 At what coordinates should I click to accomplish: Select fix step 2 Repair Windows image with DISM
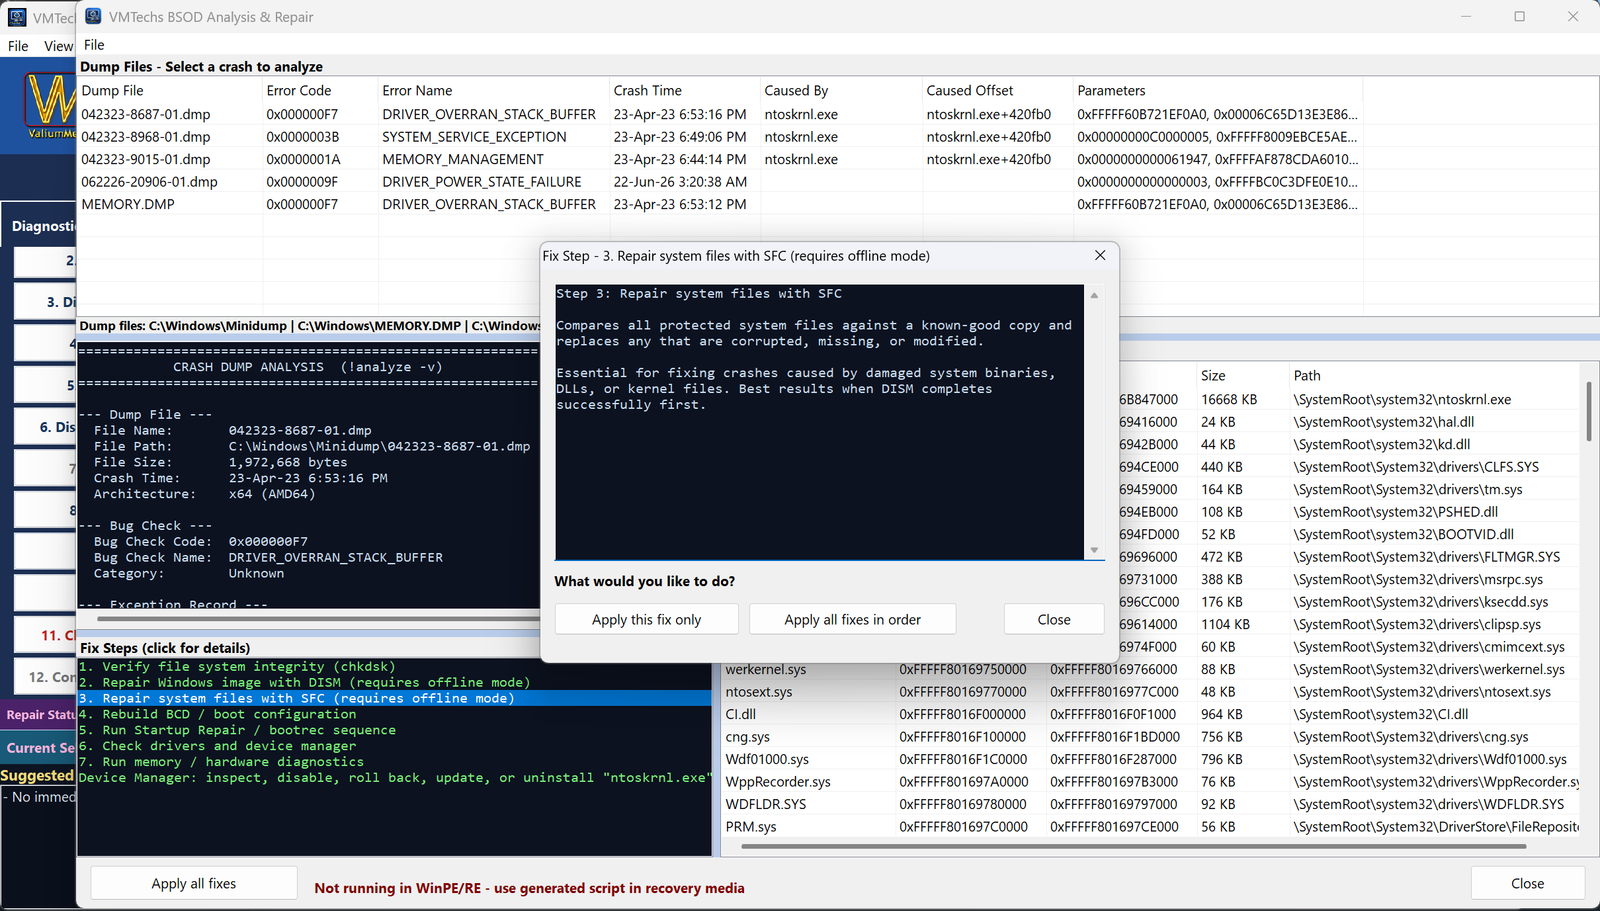tap(394, 682)
